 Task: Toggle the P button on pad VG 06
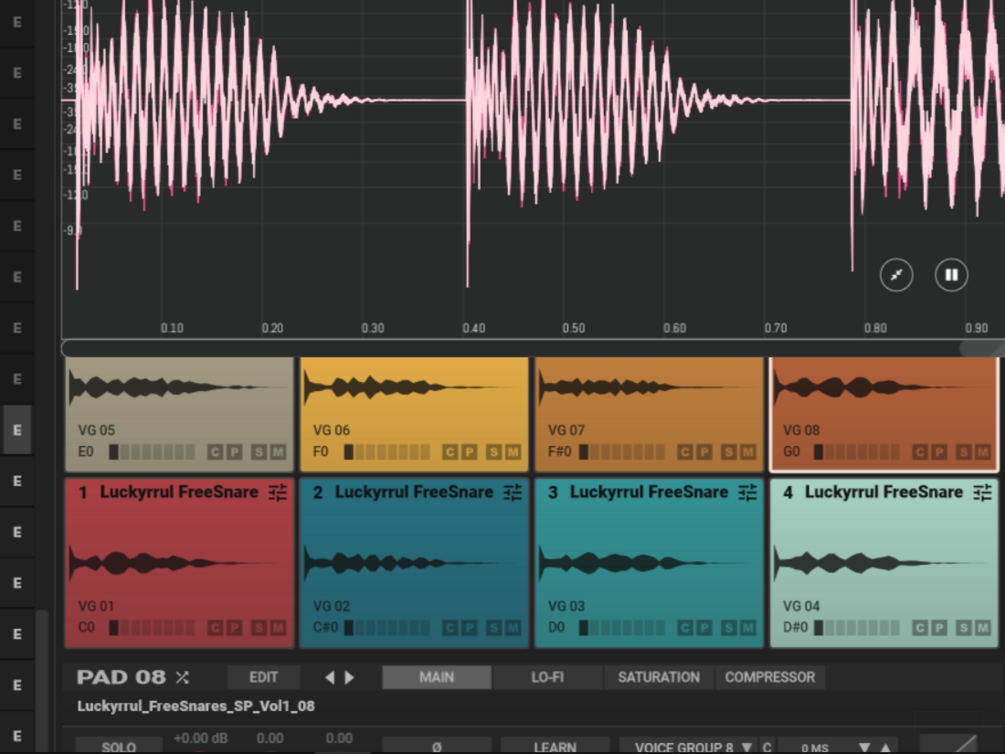tap(470, 452)
